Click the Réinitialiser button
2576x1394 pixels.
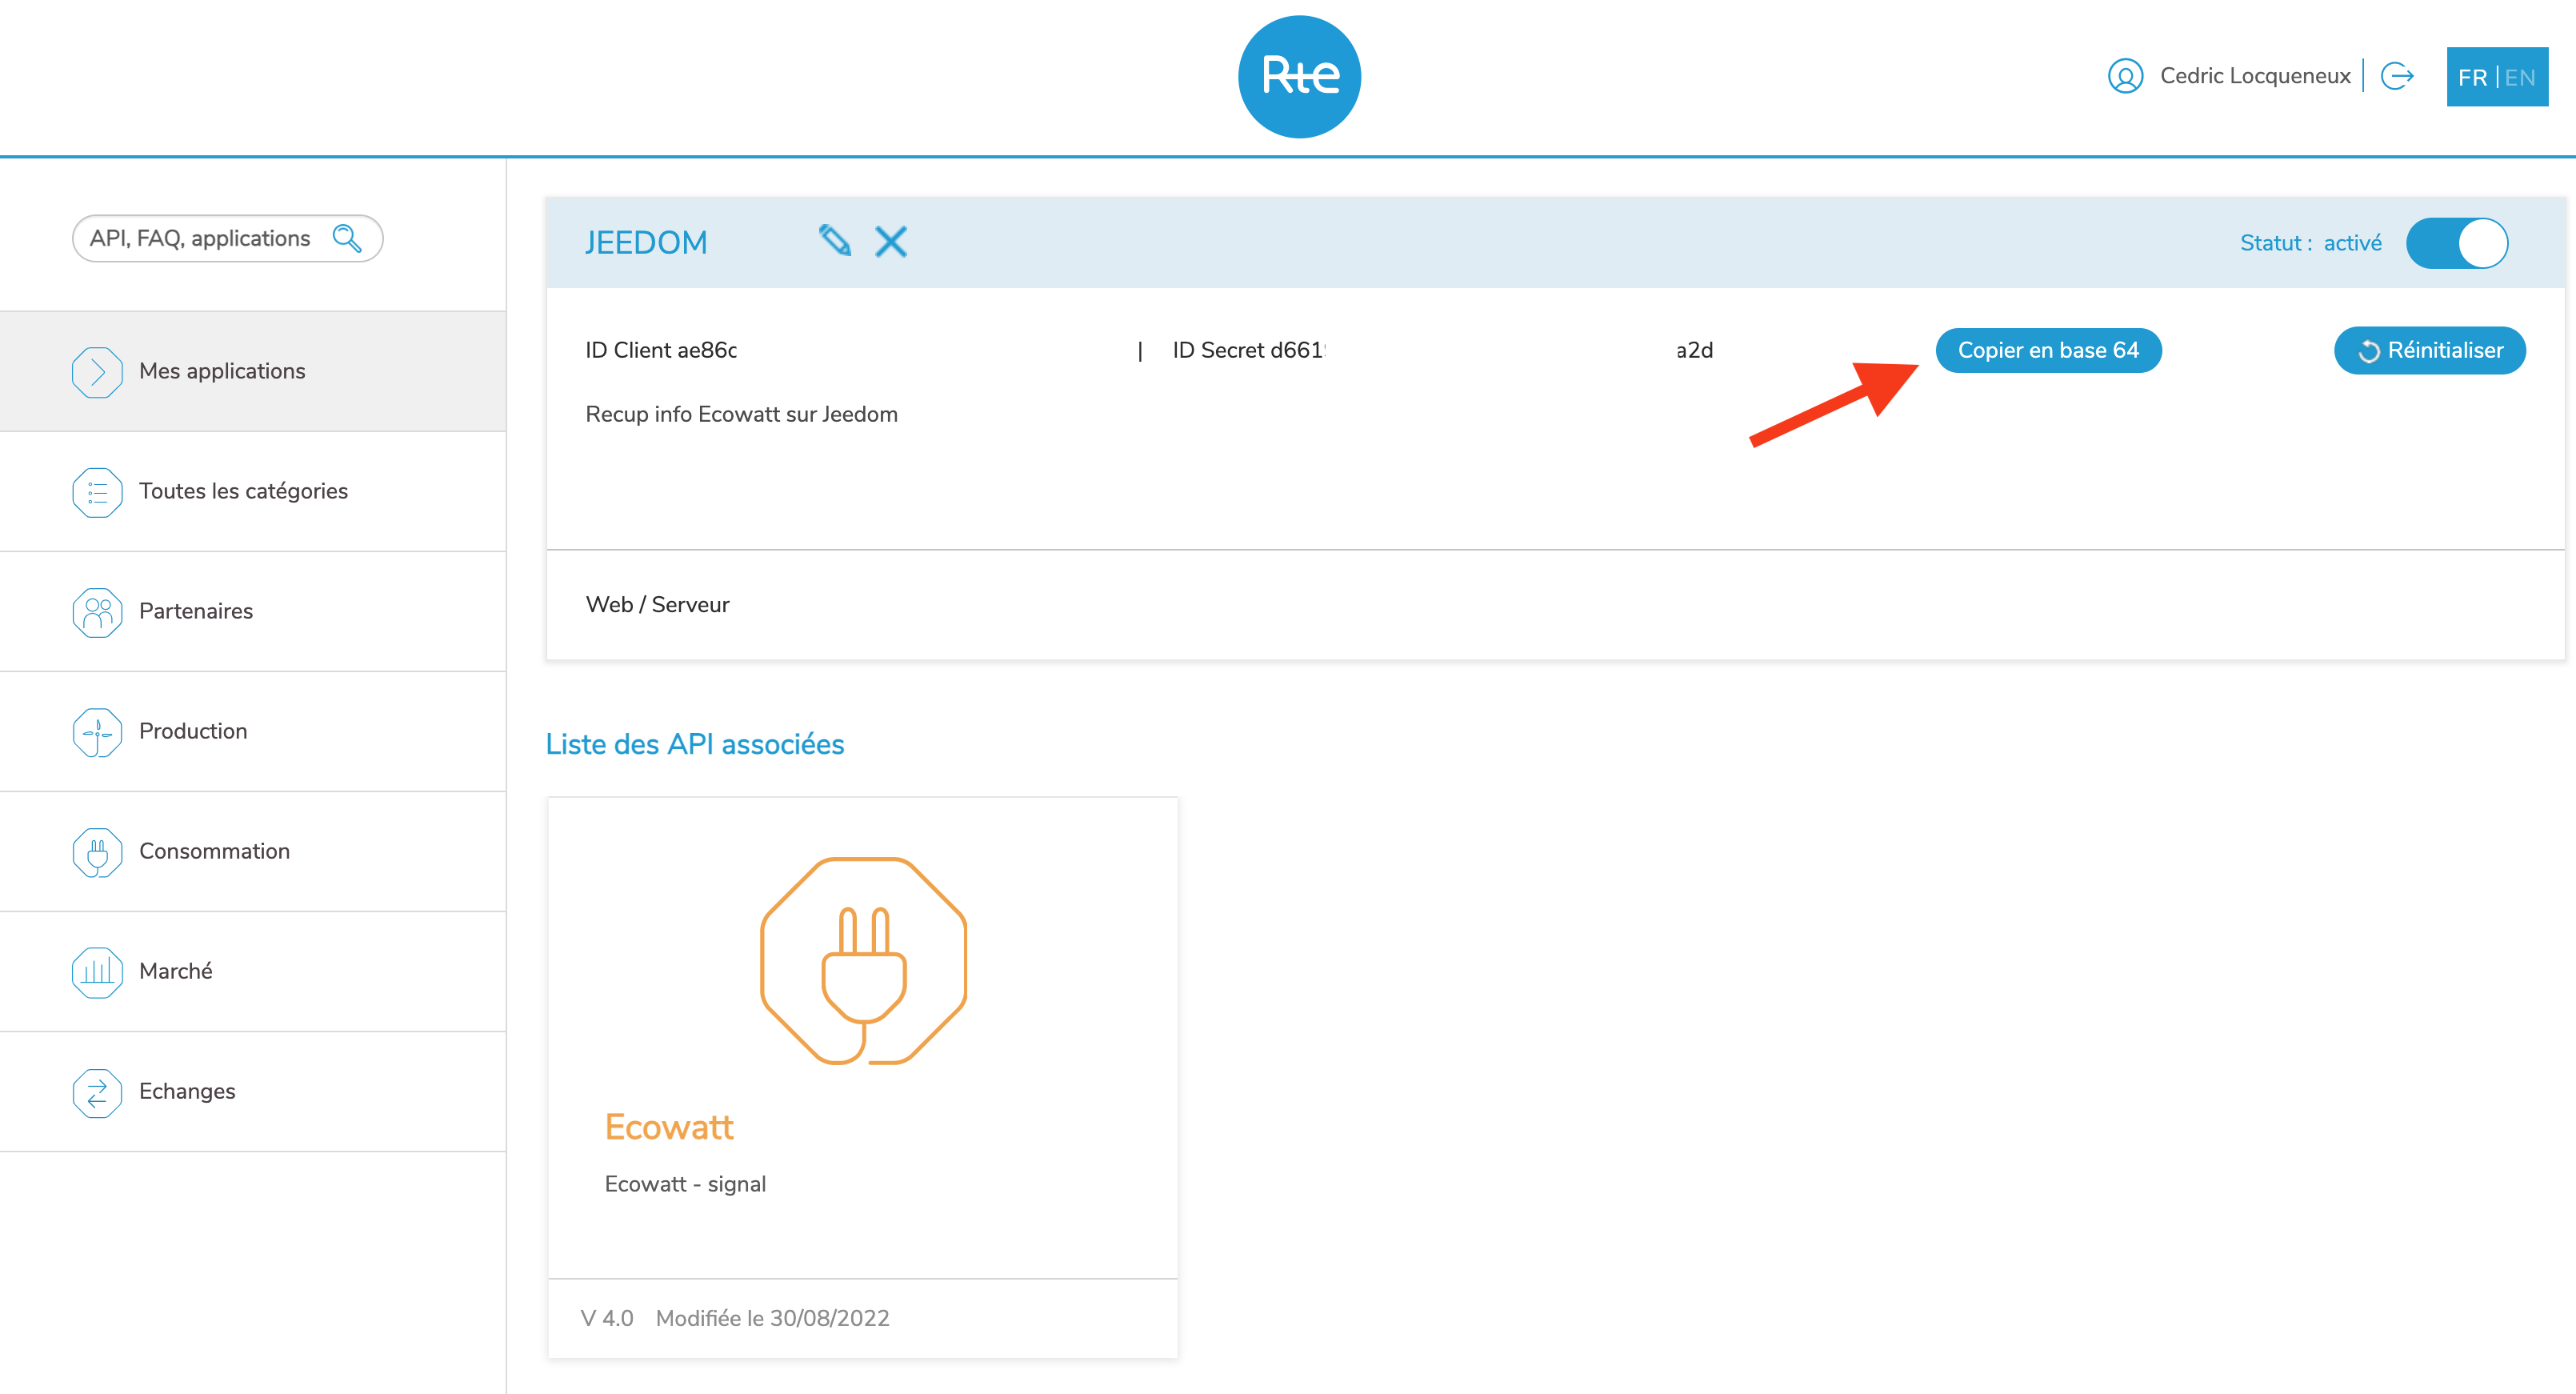coord(2429,350)
